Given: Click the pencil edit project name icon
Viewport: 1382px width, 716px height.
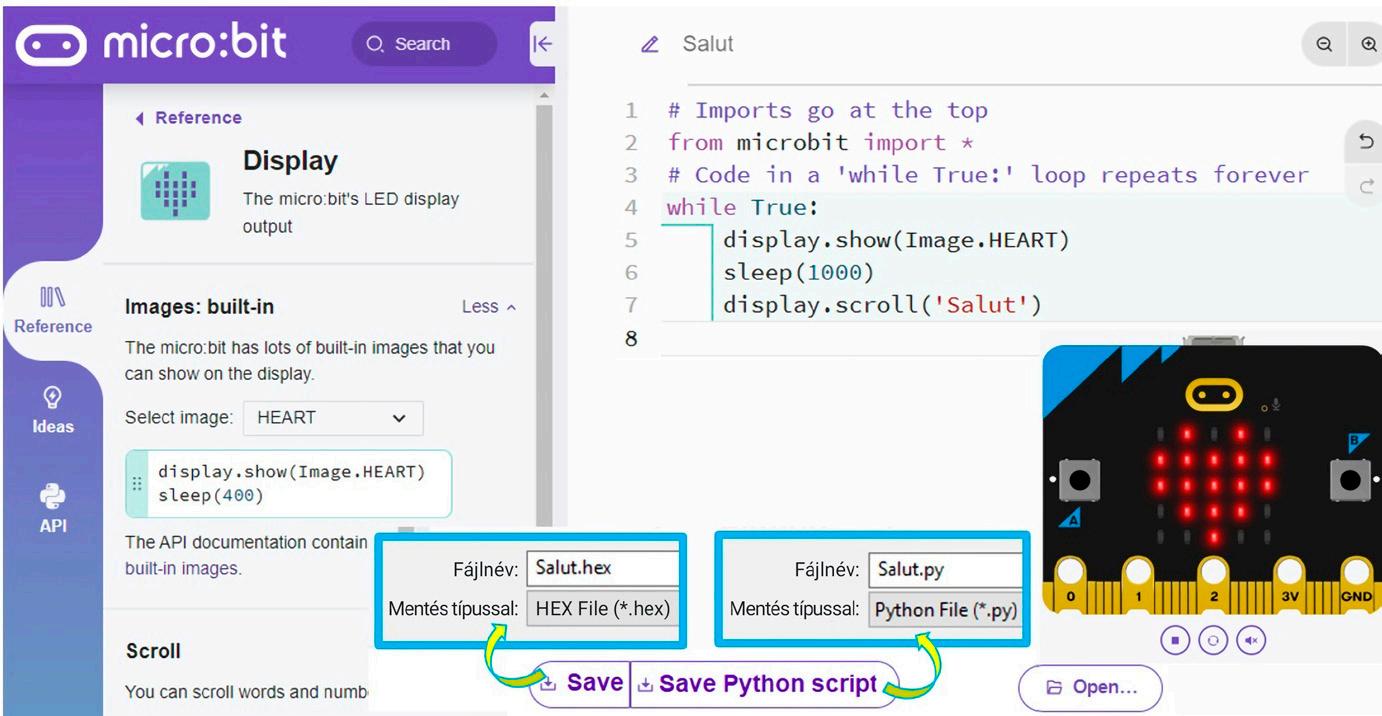Looking at the screenshot, I should pos(650,44).
